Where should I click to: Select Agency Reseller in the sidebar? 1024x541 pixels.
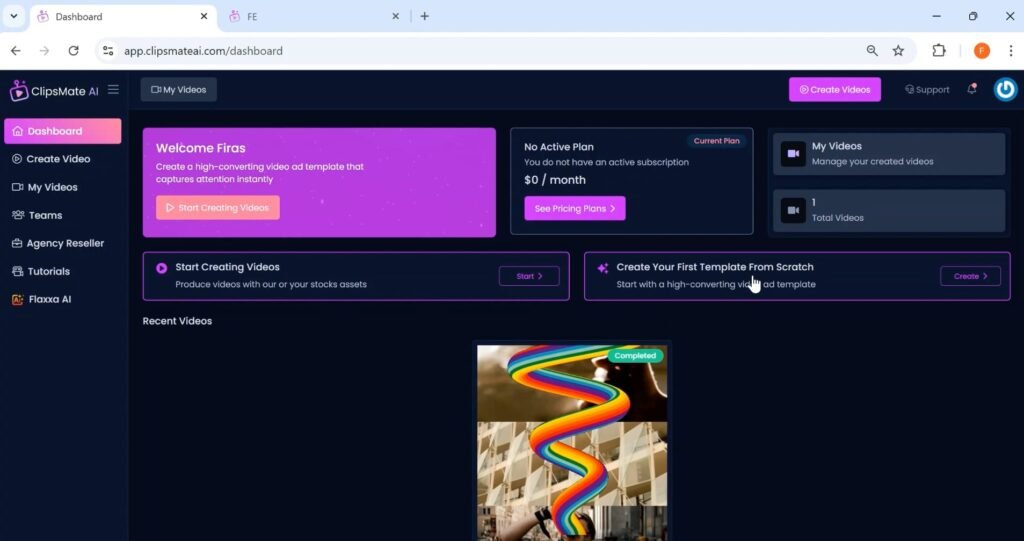(x=65, y=243)
